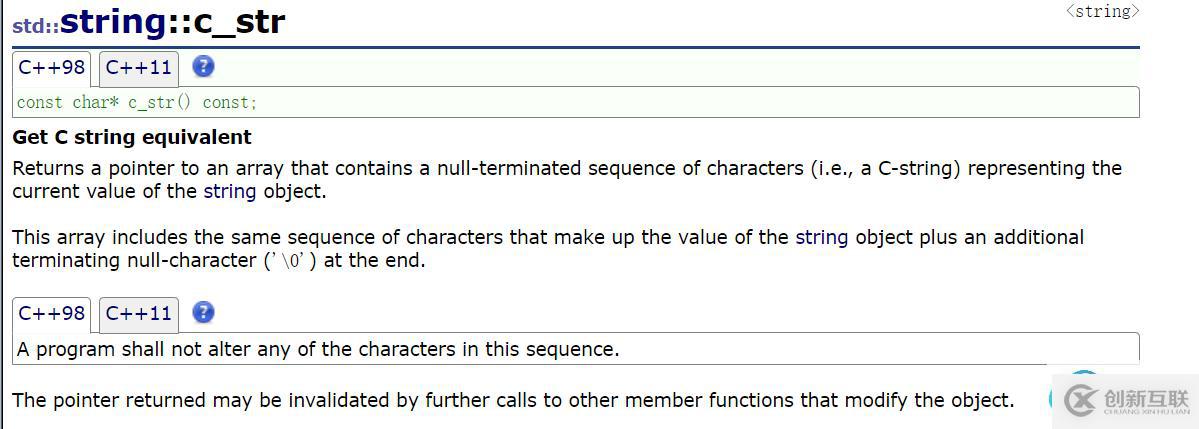The width and height of the screenshot is (1199, 429).
Task: Follow the 'string' link before 'object plus'
Action: click(x=821, y=237)
